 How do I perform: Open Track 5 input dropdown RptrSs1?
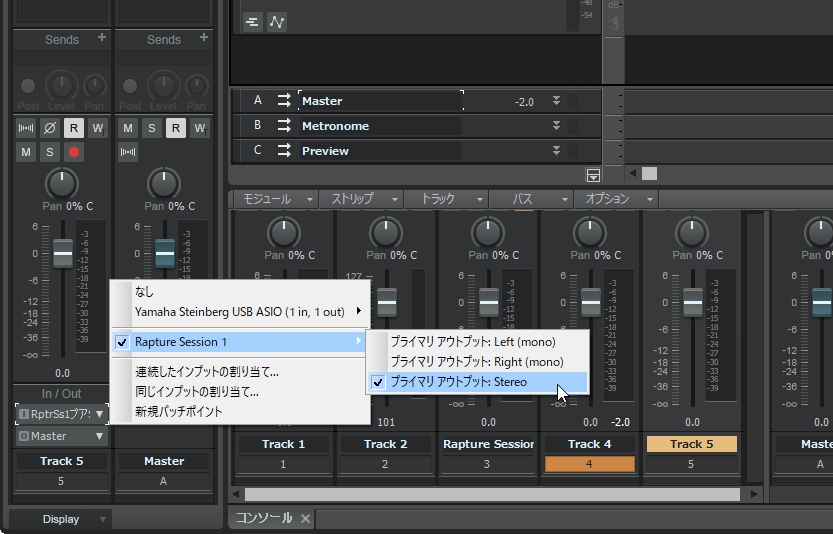[x=62, y=414]
